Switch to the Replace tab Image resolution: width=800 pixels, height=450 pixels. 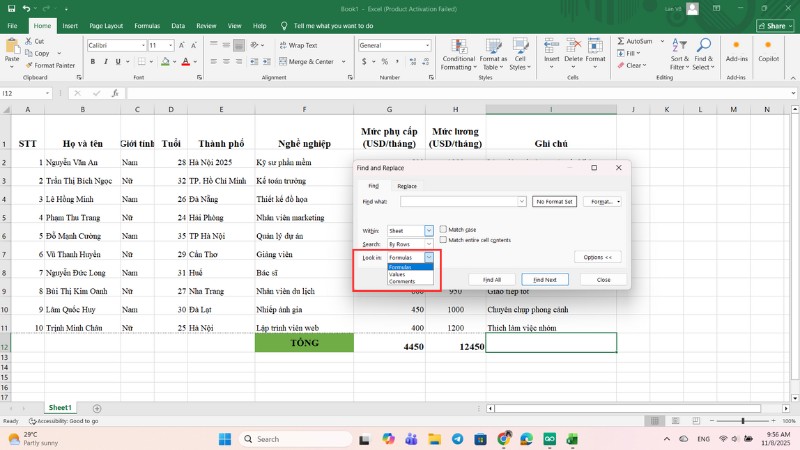pyautogui.click(x=407, y=186)
